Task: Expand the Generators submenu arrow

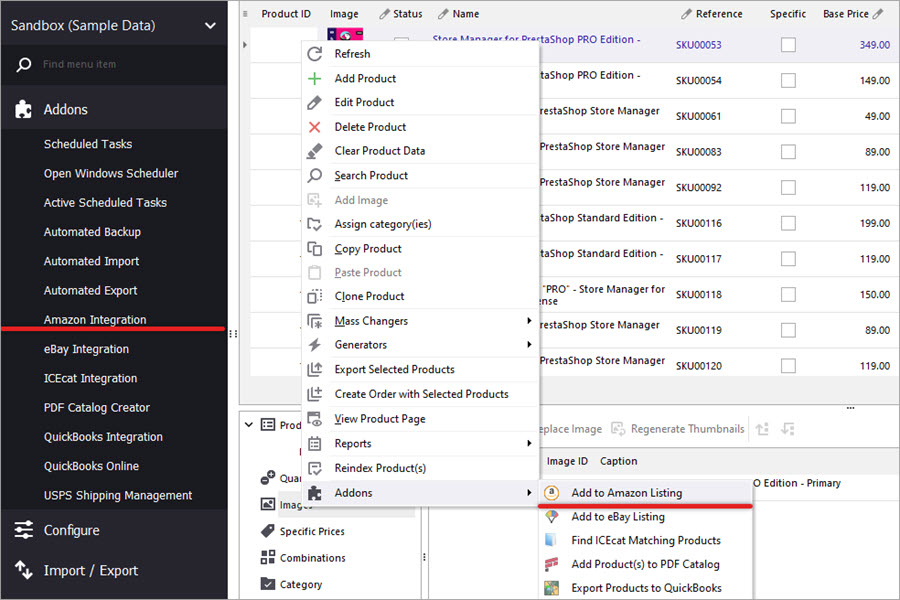Action: (529, 344)
